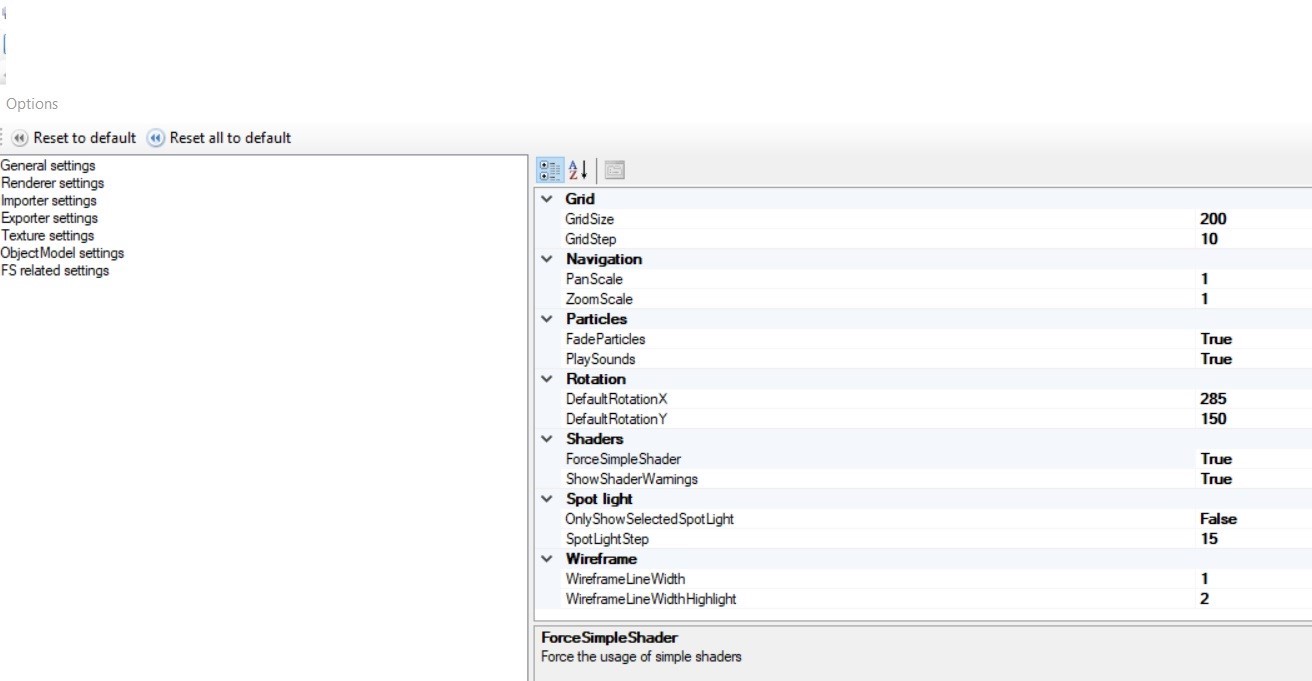Click the Alphabetical sort icon
Screen dimensions: 1312x681
click(578, 169)
